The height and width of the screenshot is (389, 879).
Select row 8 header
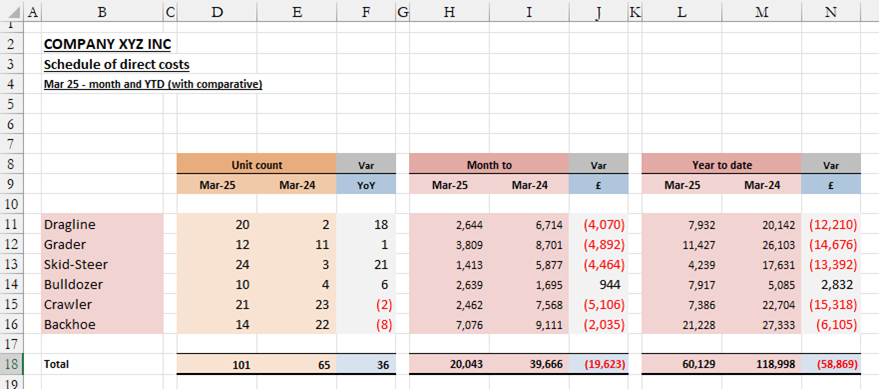tap(12, 165)
